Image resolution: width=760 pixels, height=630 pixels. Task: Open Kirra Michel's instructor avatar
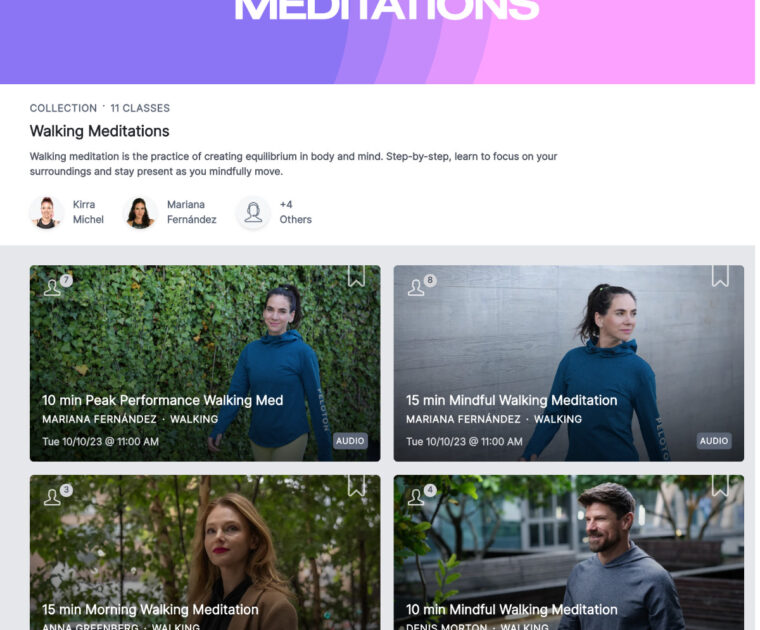point(46,212)
